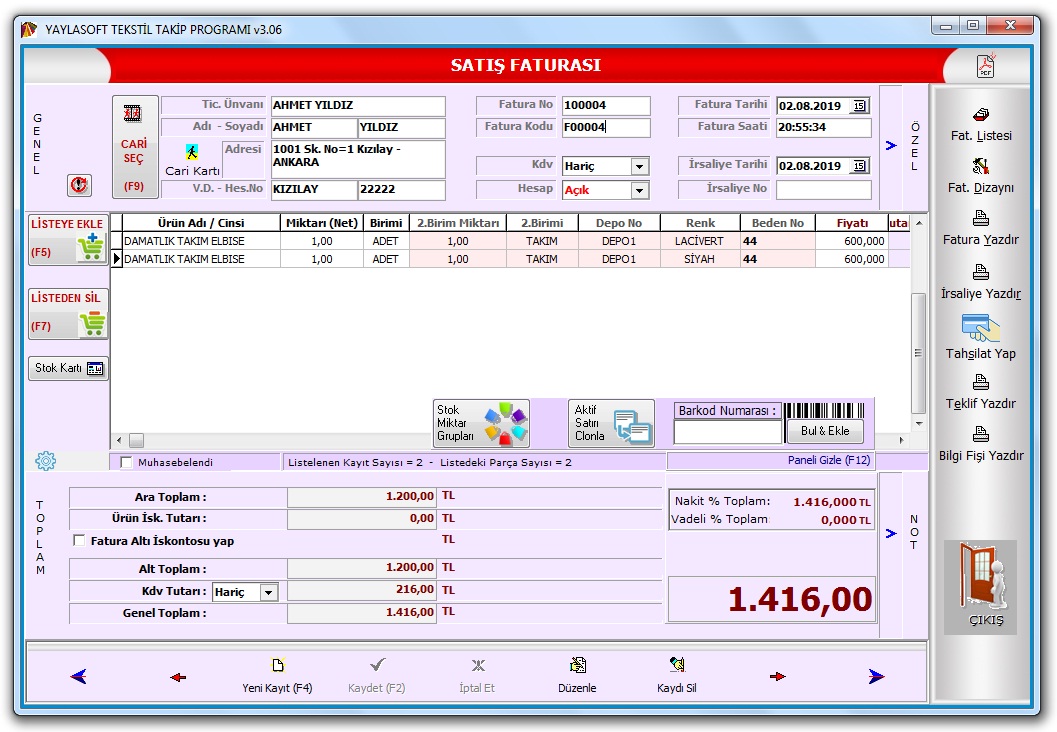
Task: Open Fatura Tarihi calendar picker
Action: (859, 106)
